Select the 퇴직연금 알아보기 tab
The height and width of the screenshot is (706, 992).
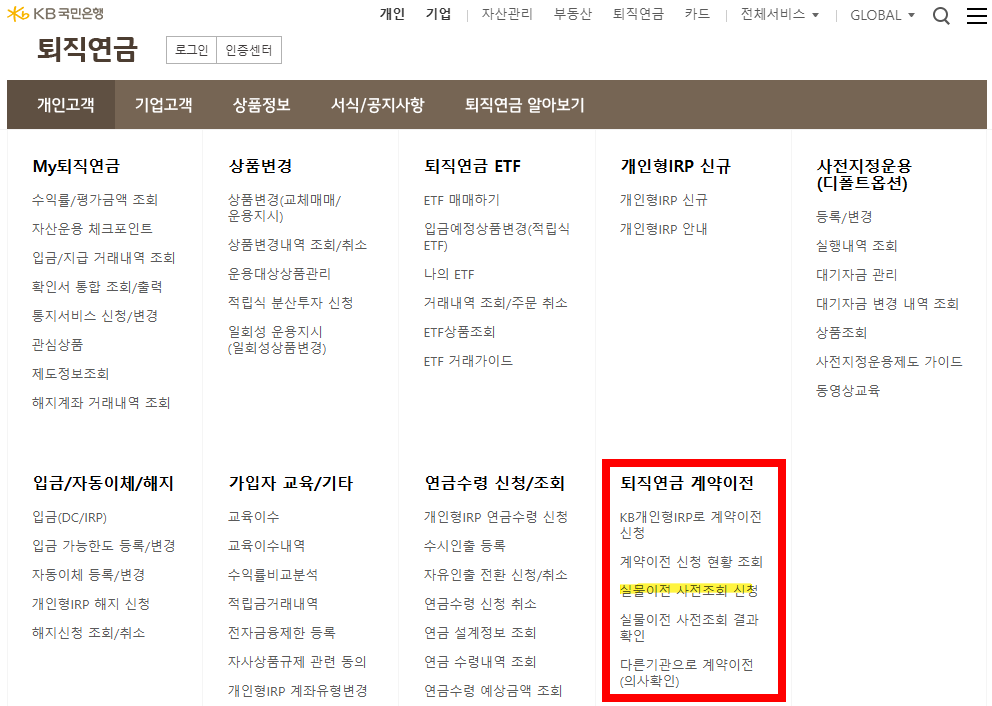click(524, 104)
